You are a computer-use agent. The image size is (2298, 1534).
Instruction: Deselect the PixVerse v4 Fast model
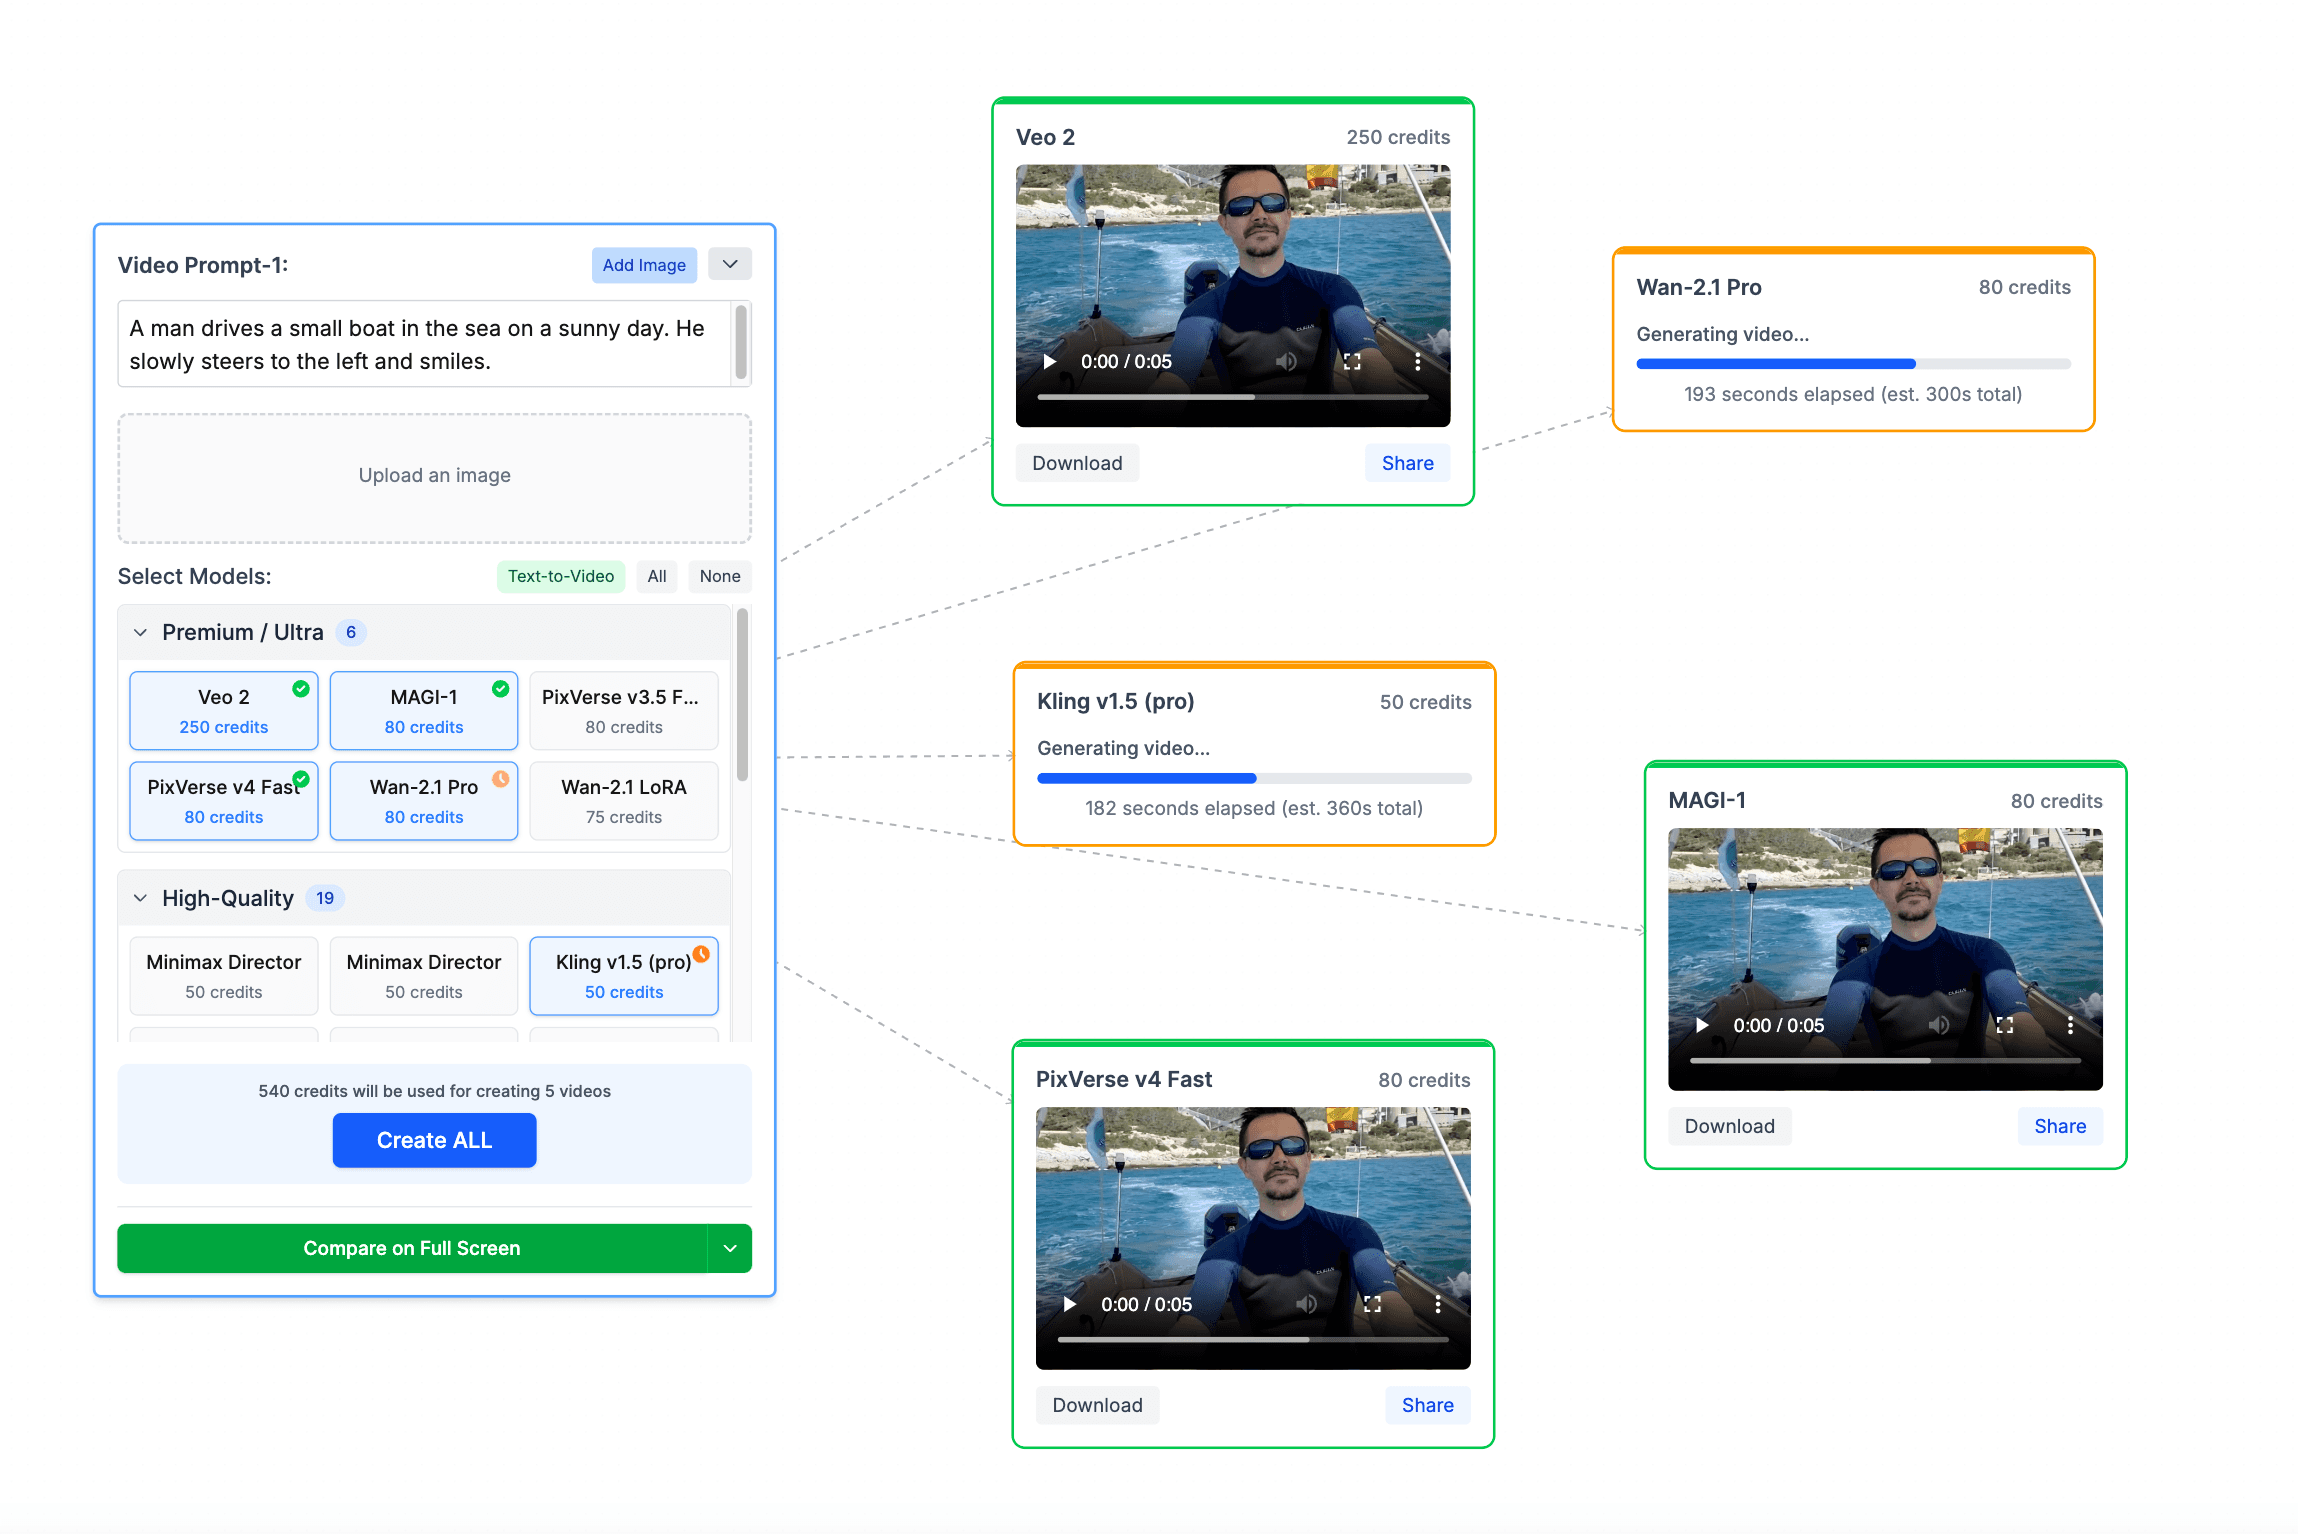tap(224, 801)
